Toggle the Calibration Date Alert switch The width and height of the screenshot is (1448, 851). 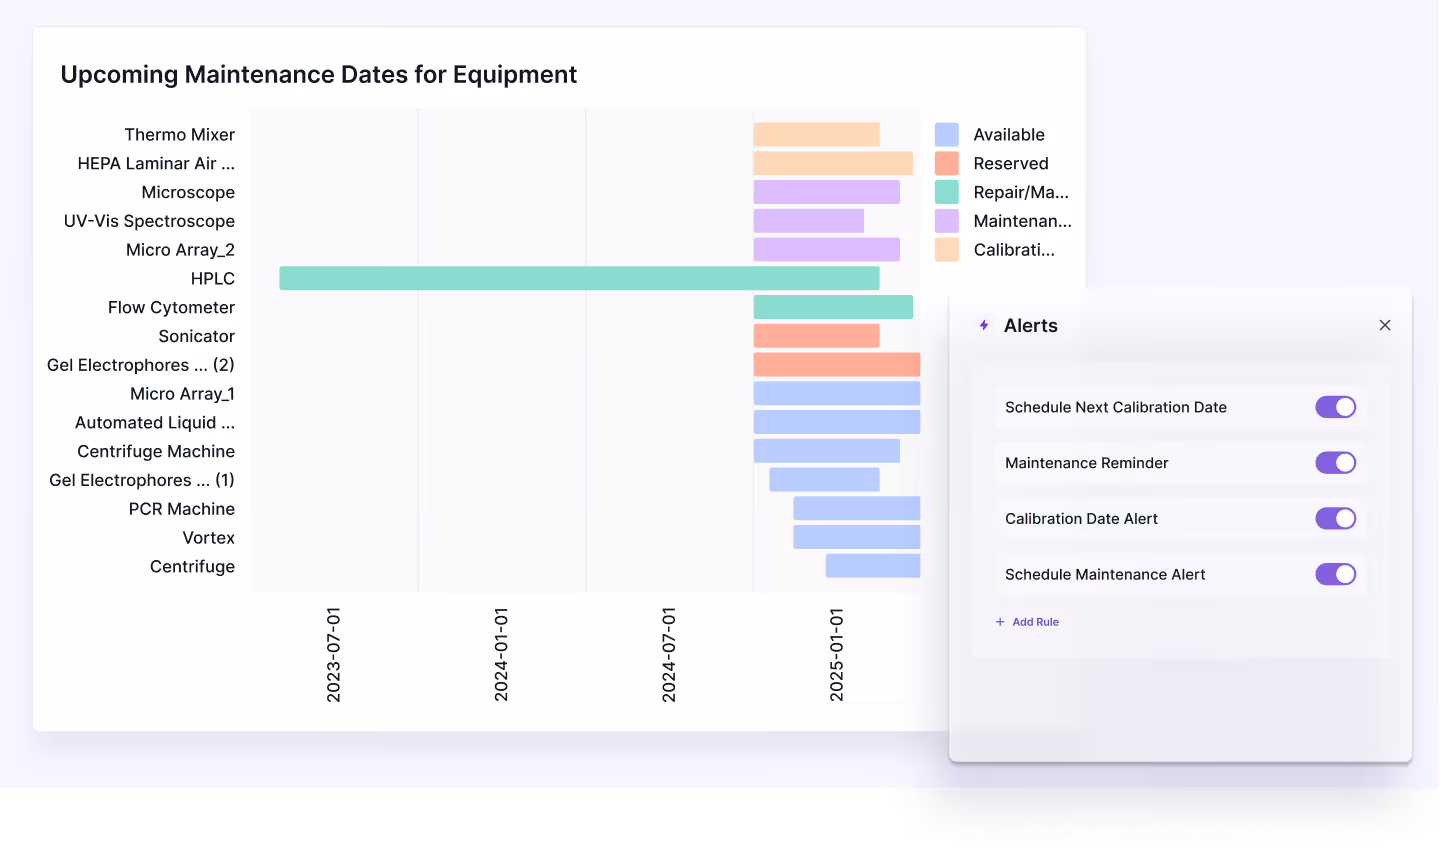click(1336, 518)
